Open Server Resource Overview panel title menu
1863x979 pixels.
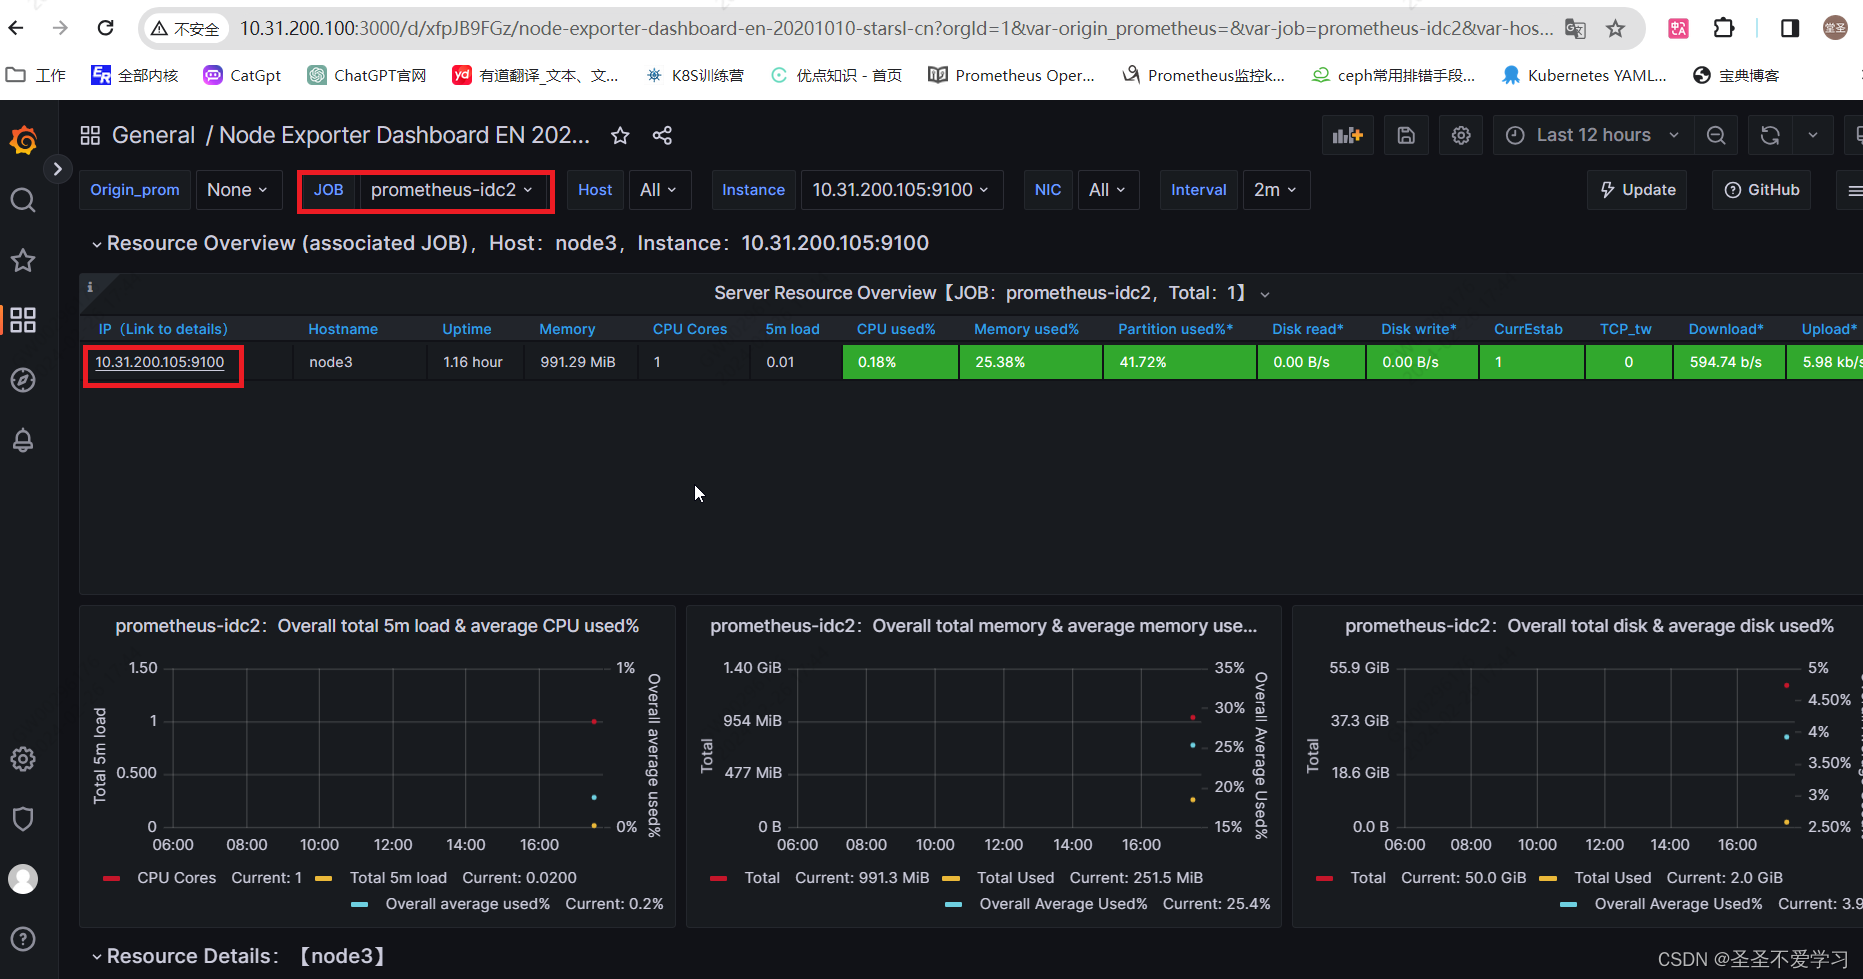991,293
